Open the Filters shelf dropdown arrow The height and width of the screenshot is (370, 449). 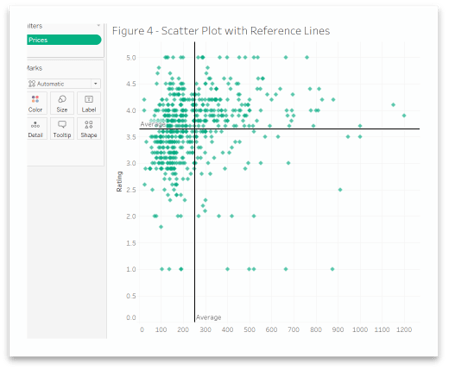(98, 26)
